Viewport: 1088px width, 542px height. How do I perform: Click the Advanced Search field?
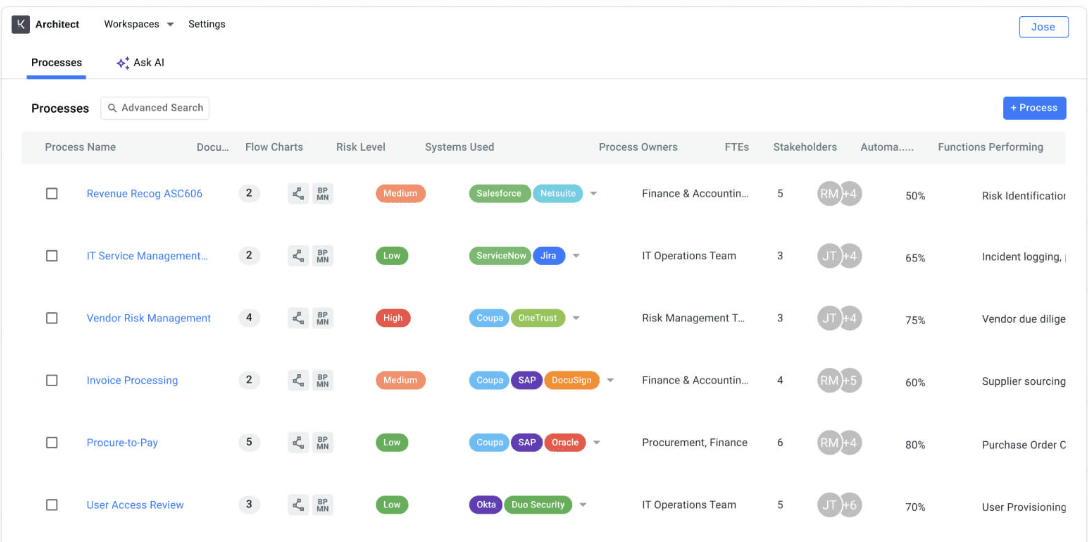[x=155, y=108]
